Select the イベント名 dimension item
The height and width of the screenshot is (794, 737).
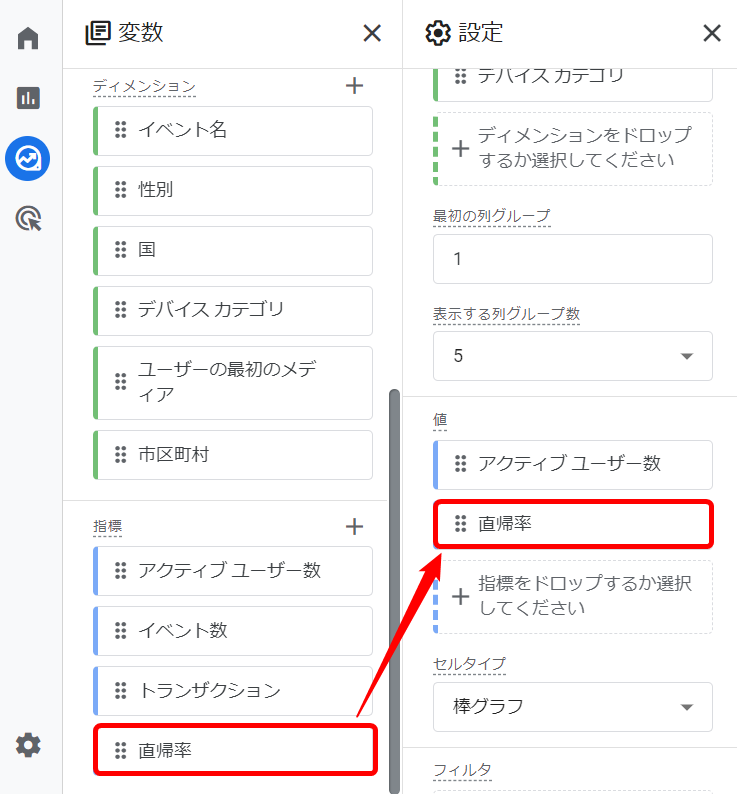[233, 130]
